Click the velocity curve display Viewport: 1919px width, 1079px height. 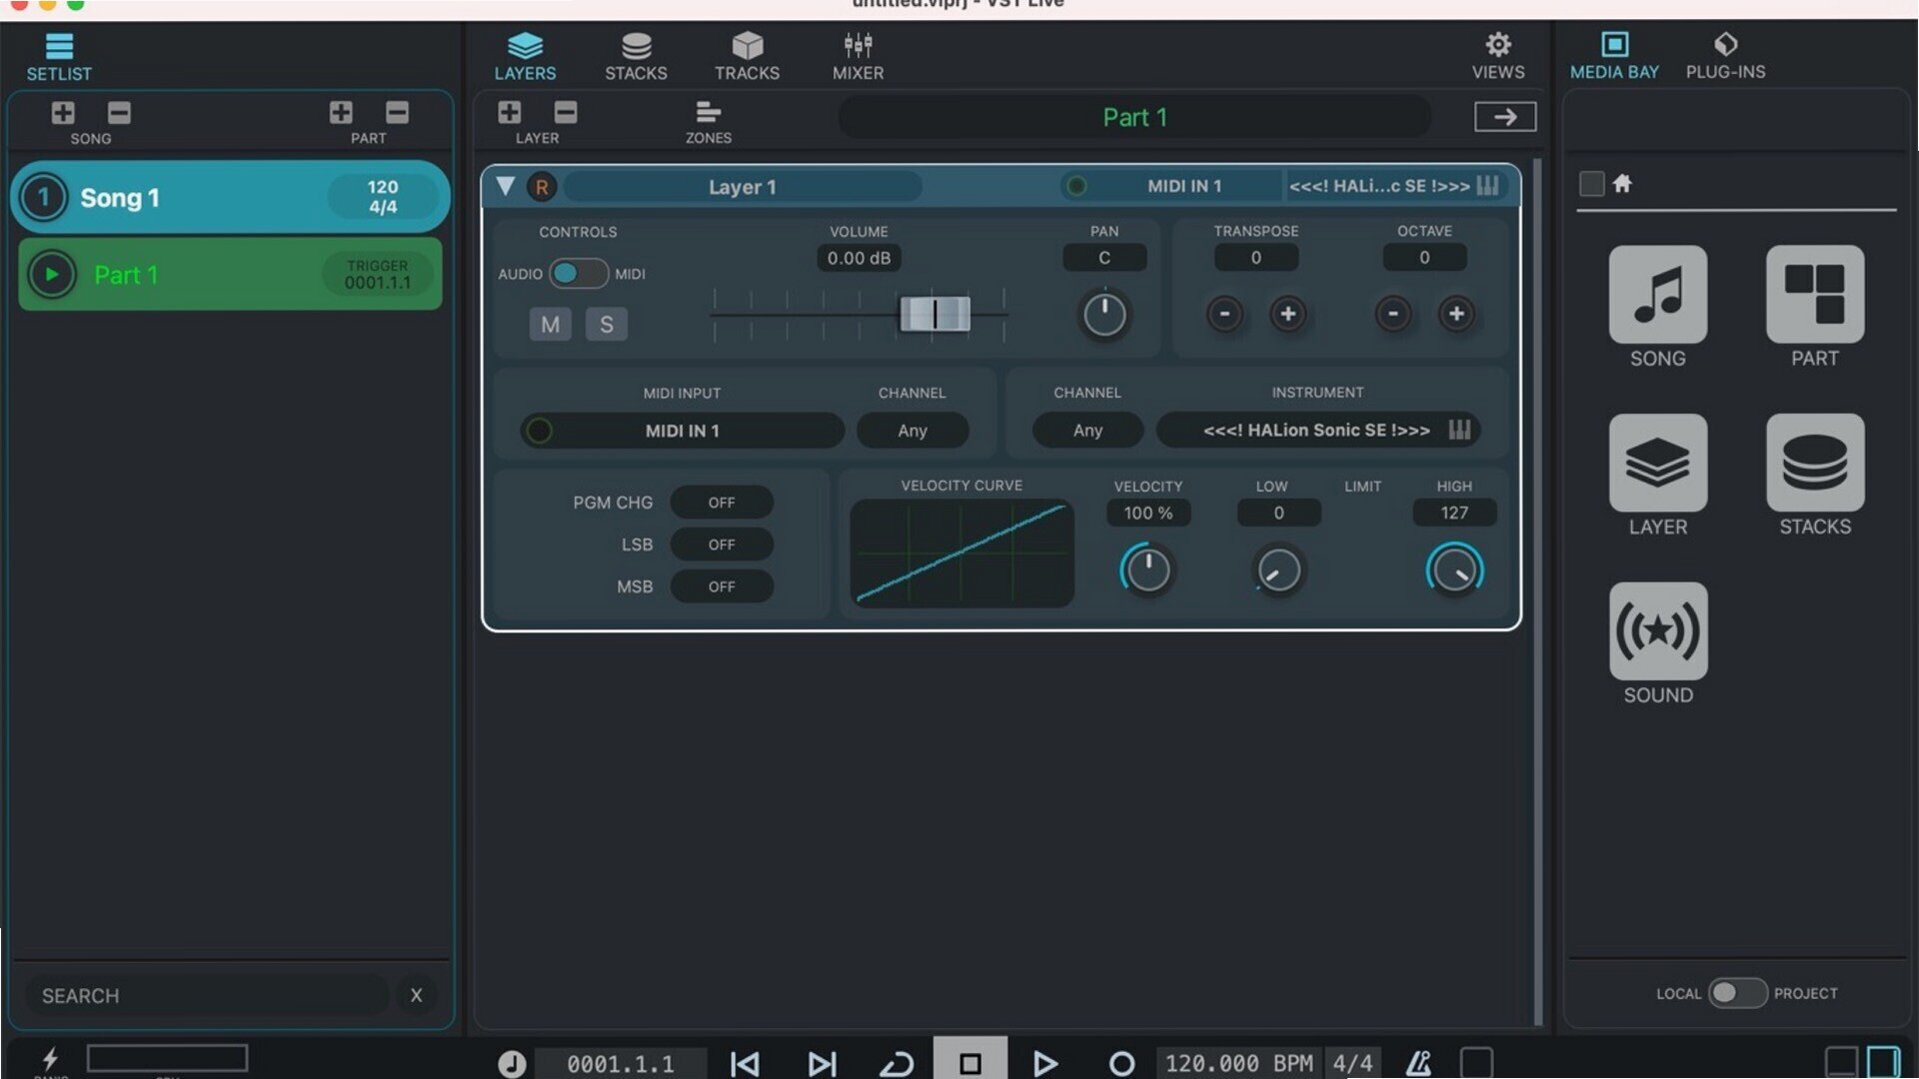point(961,553)
